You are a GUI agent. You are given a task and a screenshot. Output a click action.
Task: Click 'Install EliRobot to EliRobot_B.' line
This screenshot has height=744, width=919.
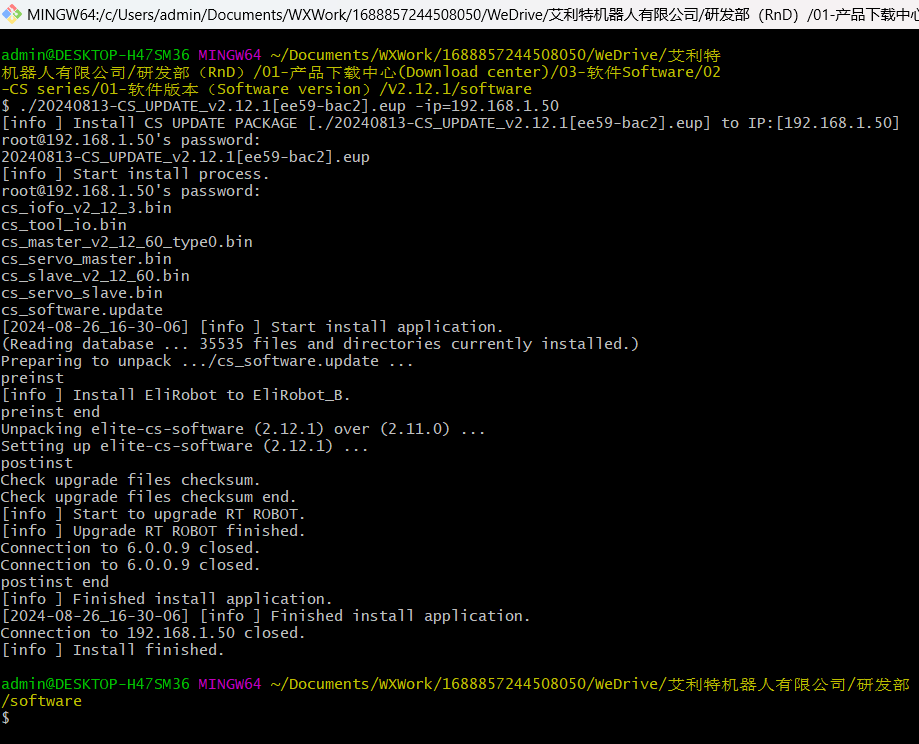pos(175,395)
